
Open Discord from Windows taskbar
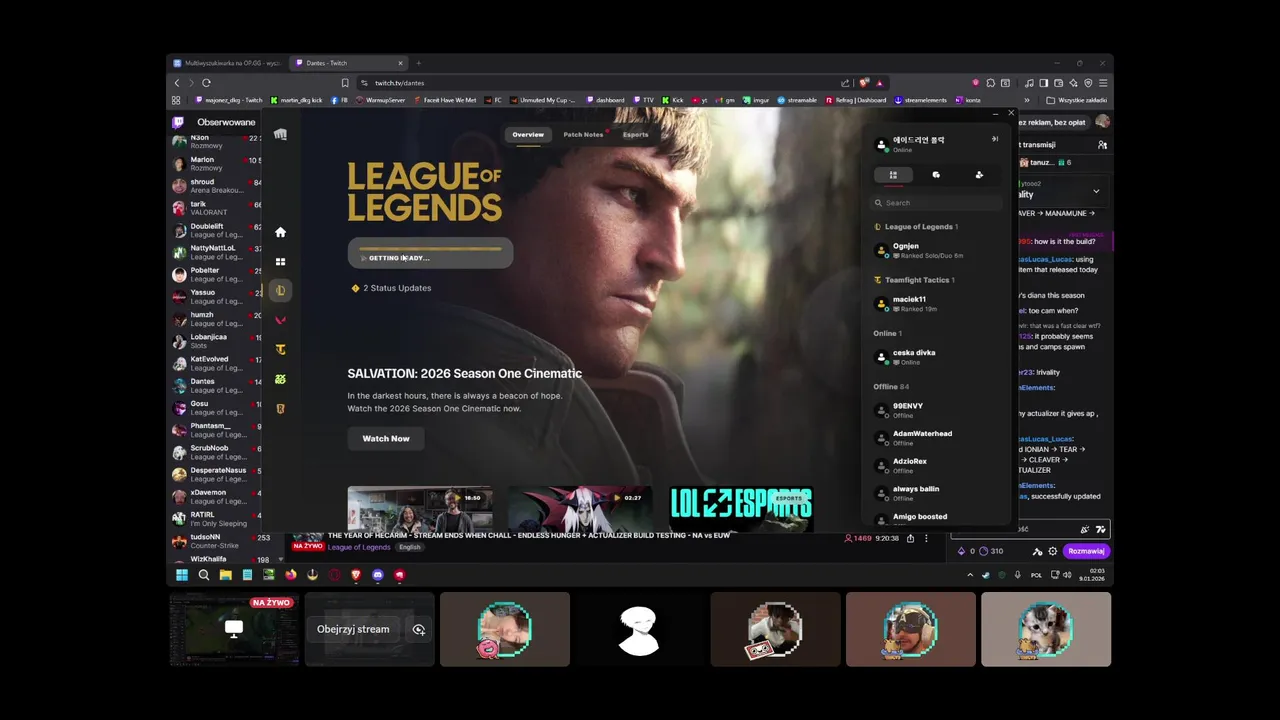click(x=377, y=575)
